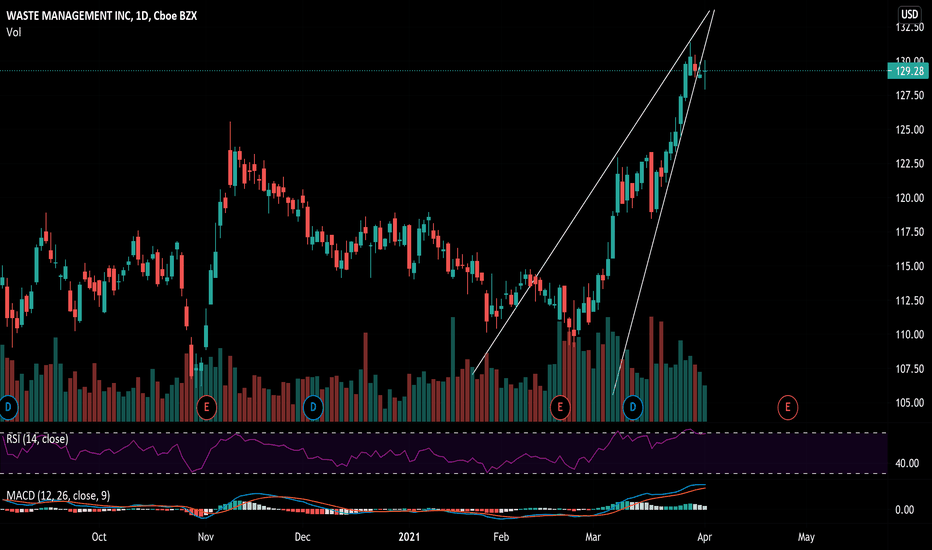Click the upcoming April earnings 'E' marker
This screenshot has height=550, width=932.
[788, 407]
